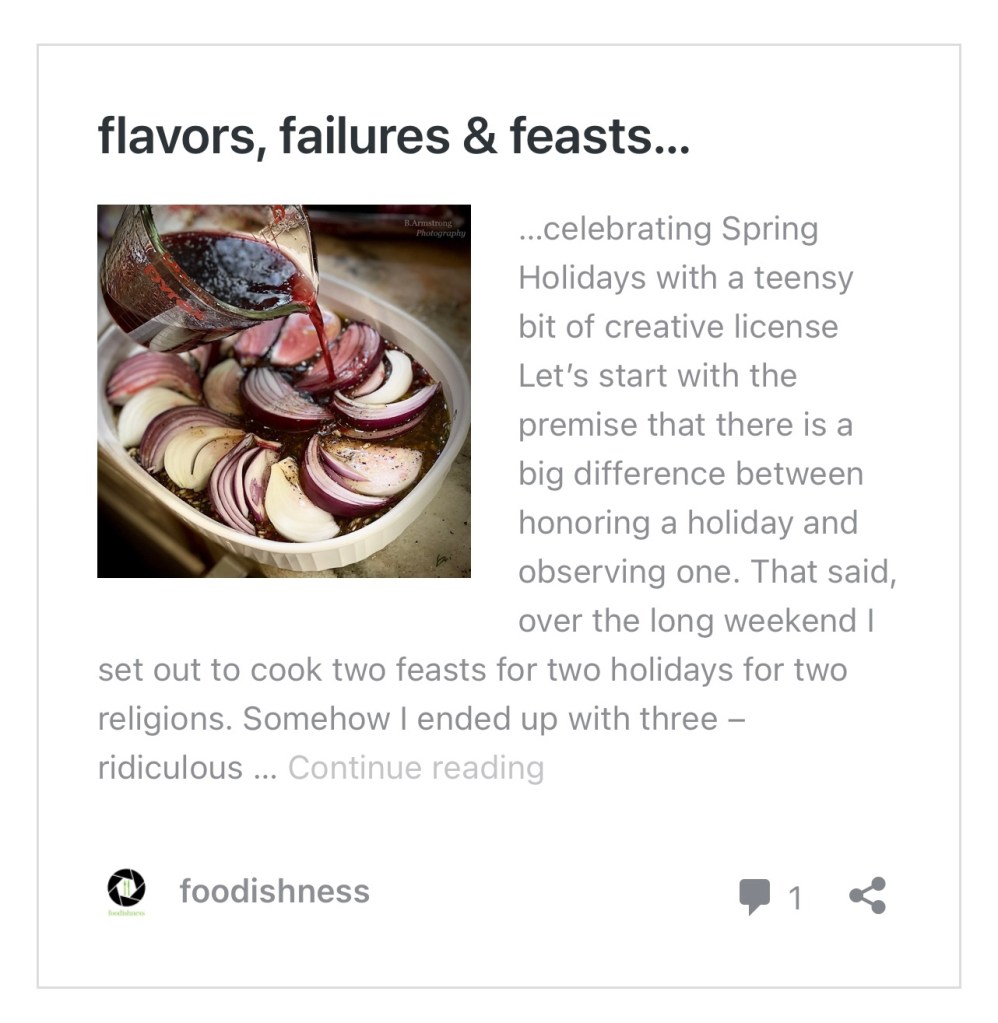The width and height of the screenshot is (998, 1023).
Task: Click the excerpt line honoring a holiday and
Action: pos(687,522)
